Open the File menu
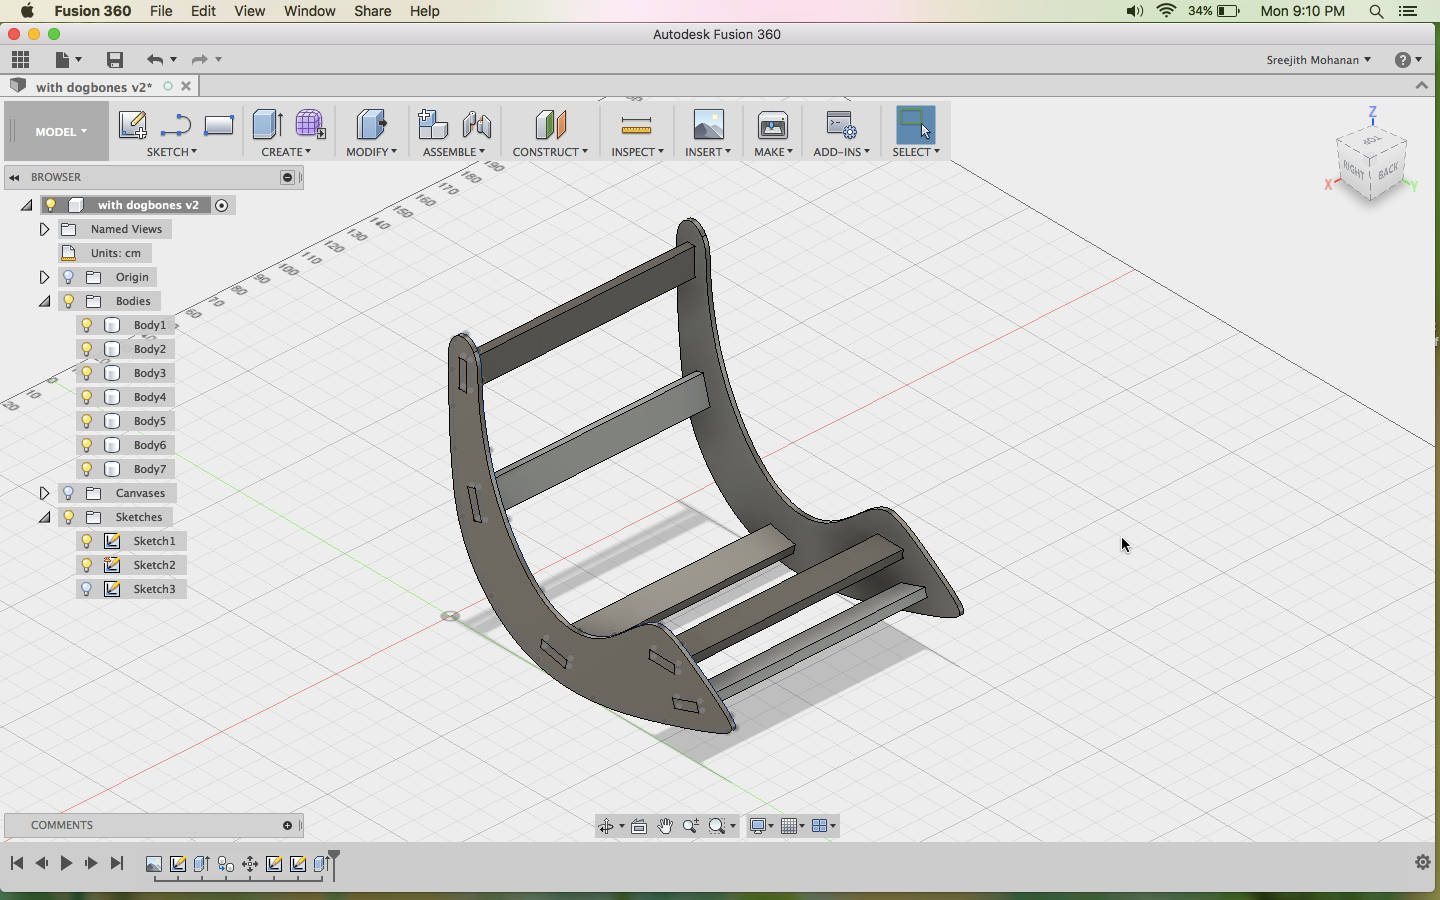The height and width of the screenshot is (900, 1440). coord(161,11)
